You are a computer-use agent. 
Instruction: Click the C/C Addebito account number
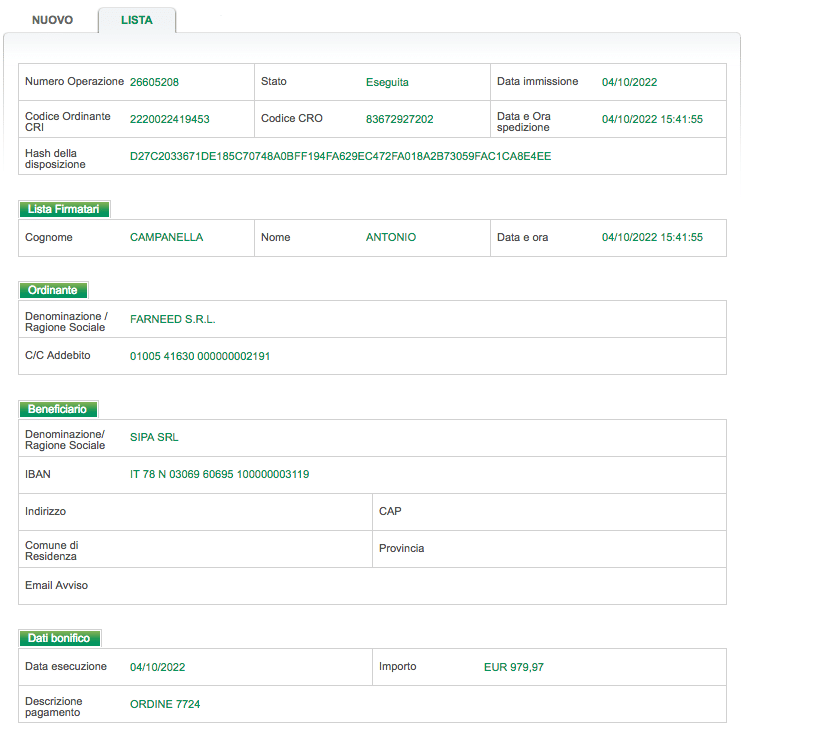click(x=200, y=356)
